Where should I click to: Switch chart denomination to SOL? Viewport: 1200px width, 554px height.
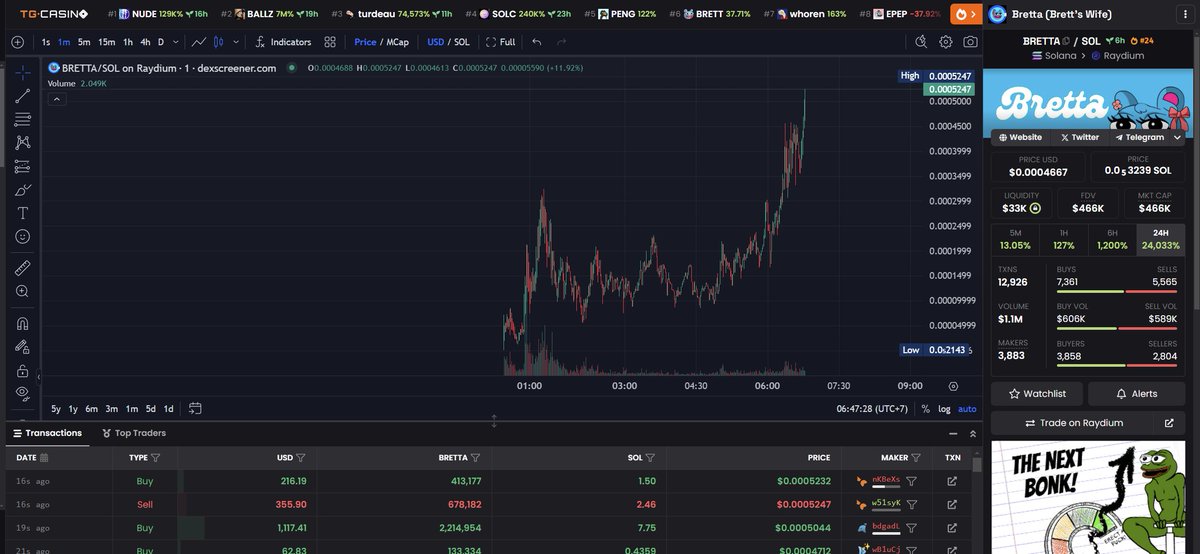(462, 42)
